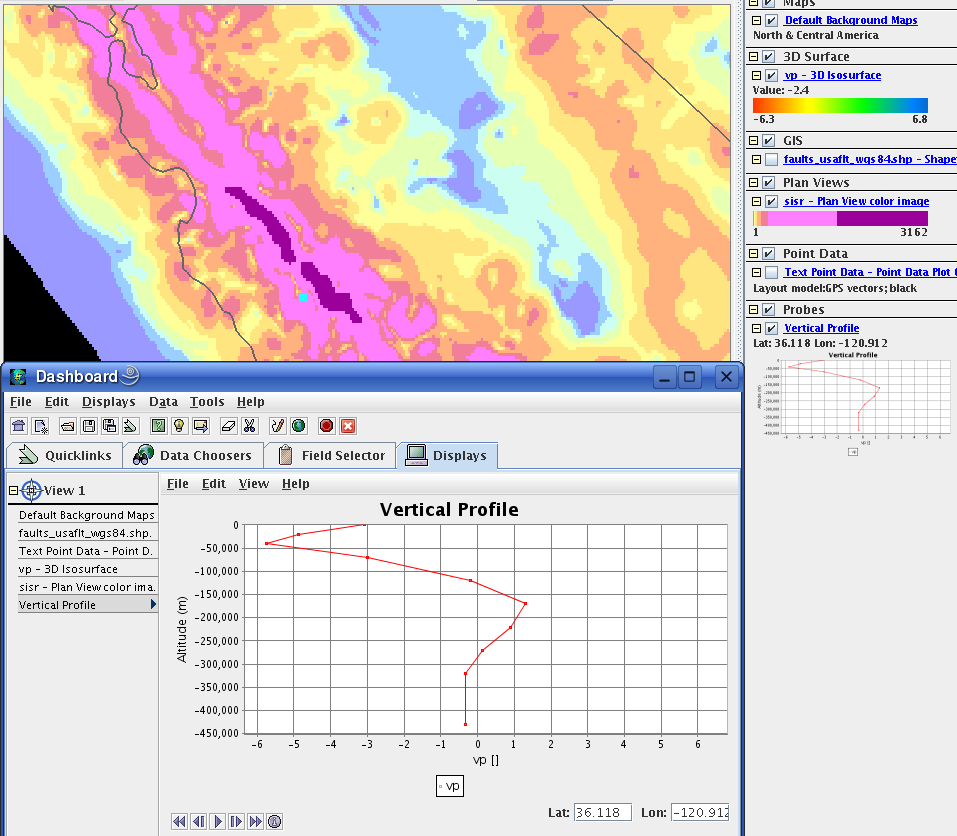The height and width of the screenshot is (836, 957).
Task: Jump to the first animation frame
Action: [x=179, y=822]
